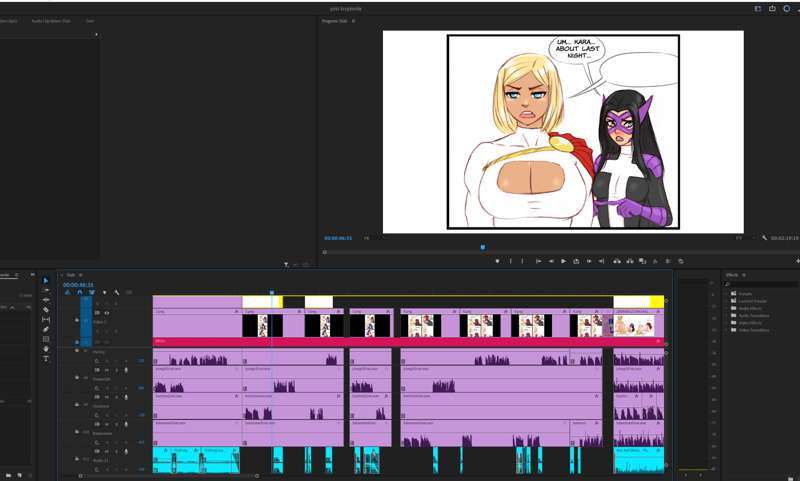
Task: Click the Export Frame camera button
Action: point(643,261)
